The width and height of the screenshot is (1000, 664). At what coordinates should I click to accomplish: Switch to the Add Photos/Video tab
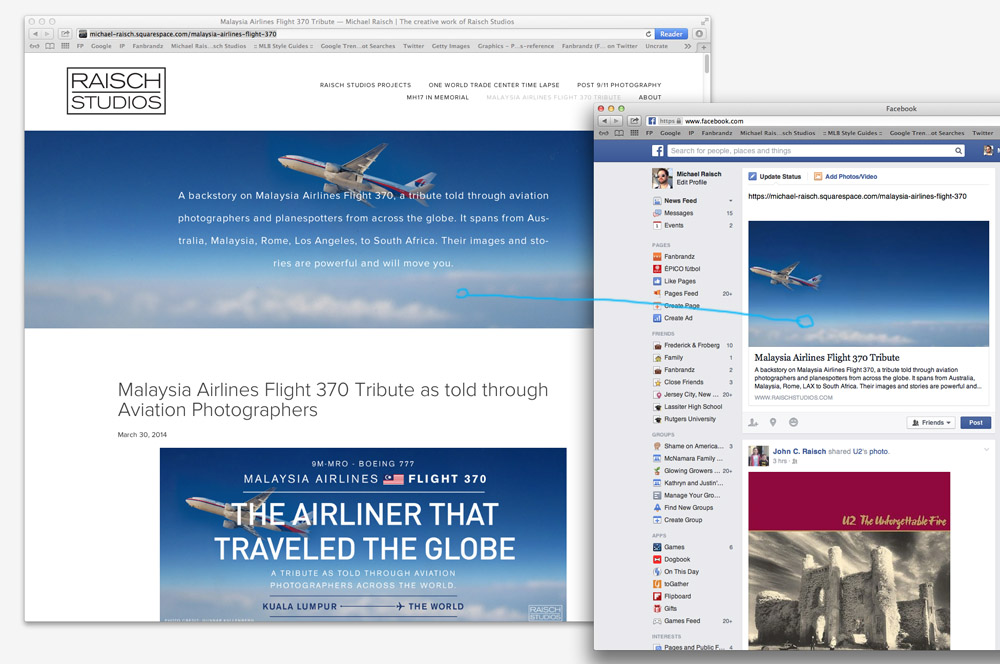click(845, 177)
